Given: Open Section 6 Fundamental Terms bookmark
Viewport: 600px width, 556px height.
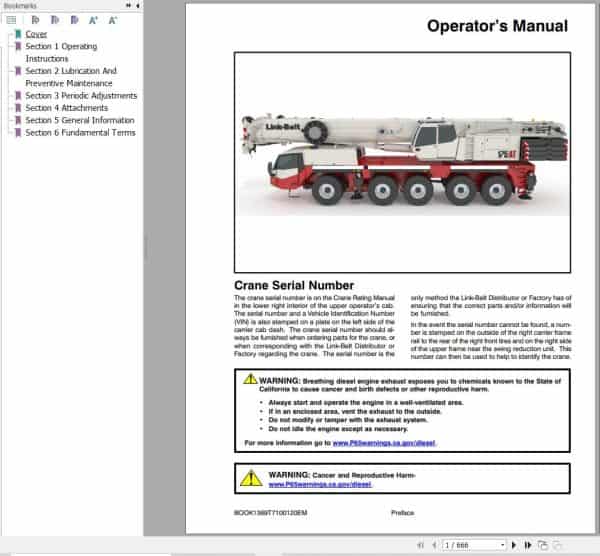Looking at the screenshot, I should (x=80, y=132).
